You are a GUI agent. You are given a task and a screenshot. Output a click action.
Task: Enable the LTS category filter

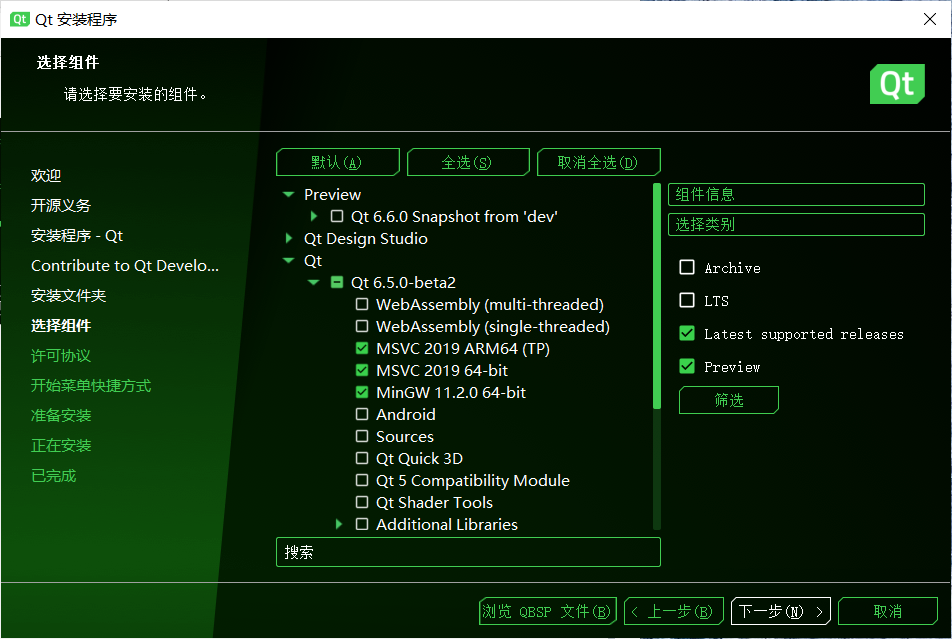click(687, 300)
